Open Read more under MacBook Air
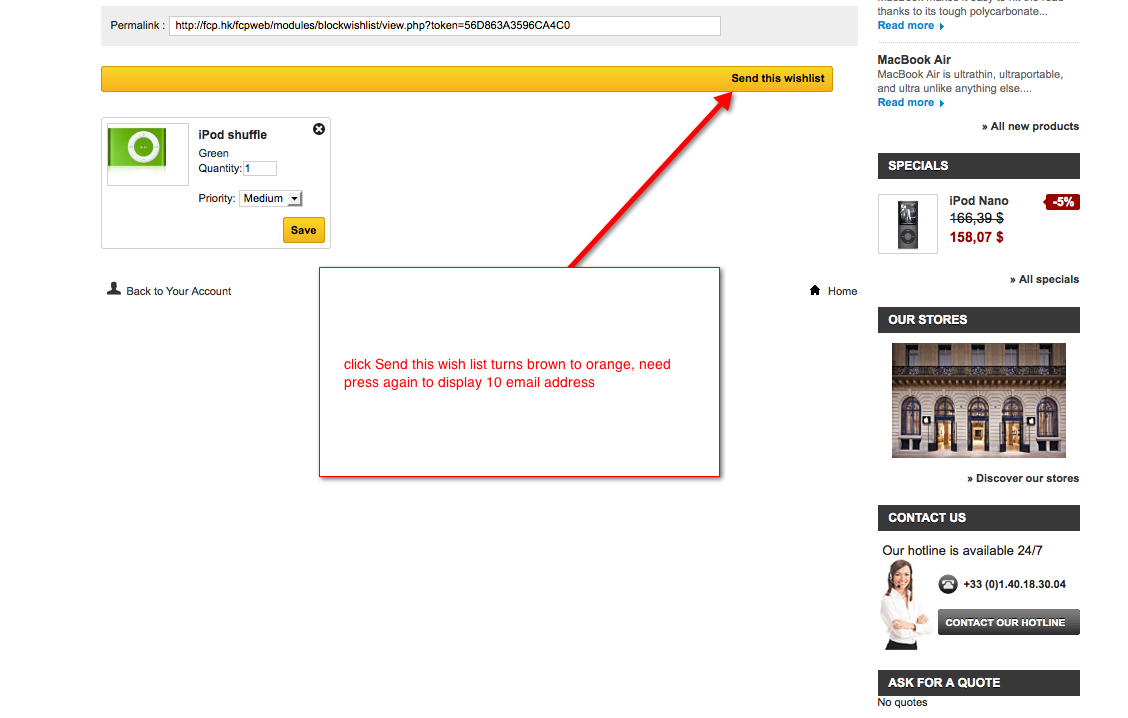The height and width of the screenshot is (718, 1128). click(x=910, y=103)
